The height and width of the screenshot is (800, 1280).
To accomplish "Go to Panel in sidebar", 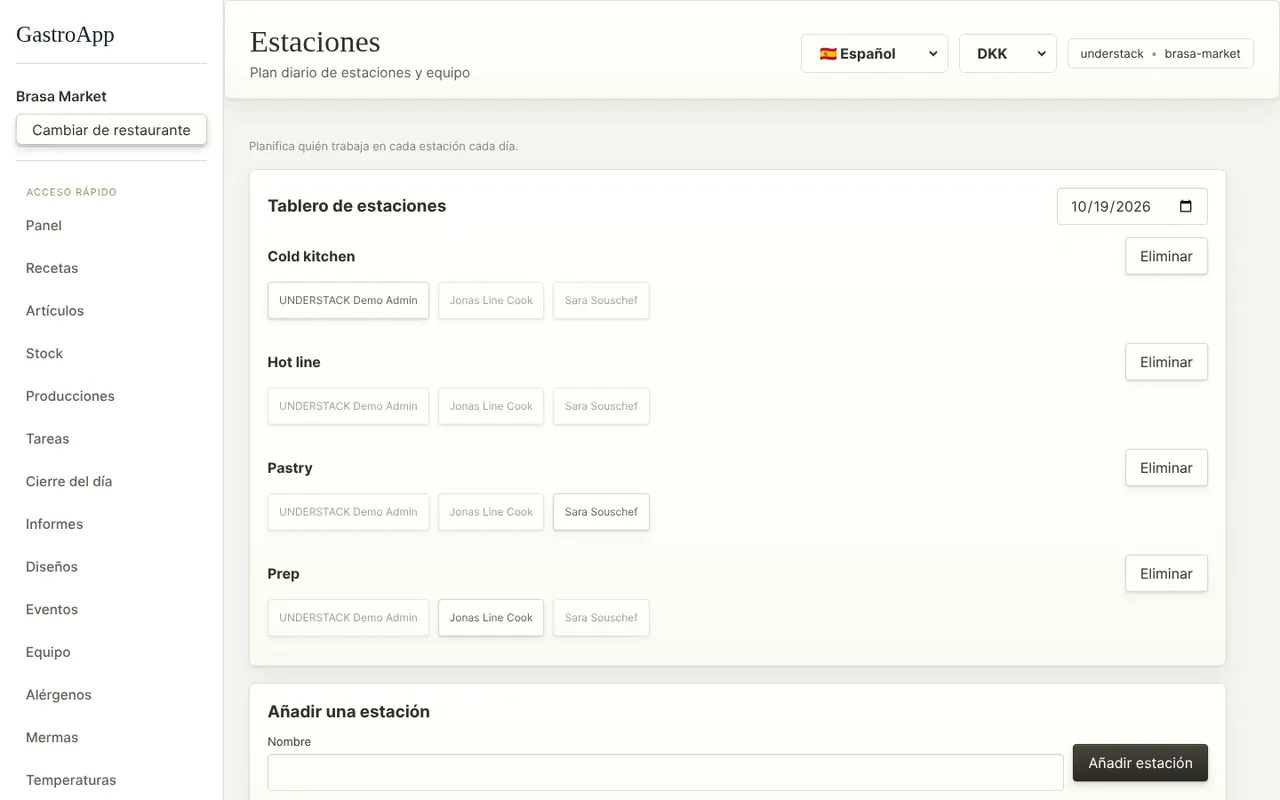I will tap(44, 226).
